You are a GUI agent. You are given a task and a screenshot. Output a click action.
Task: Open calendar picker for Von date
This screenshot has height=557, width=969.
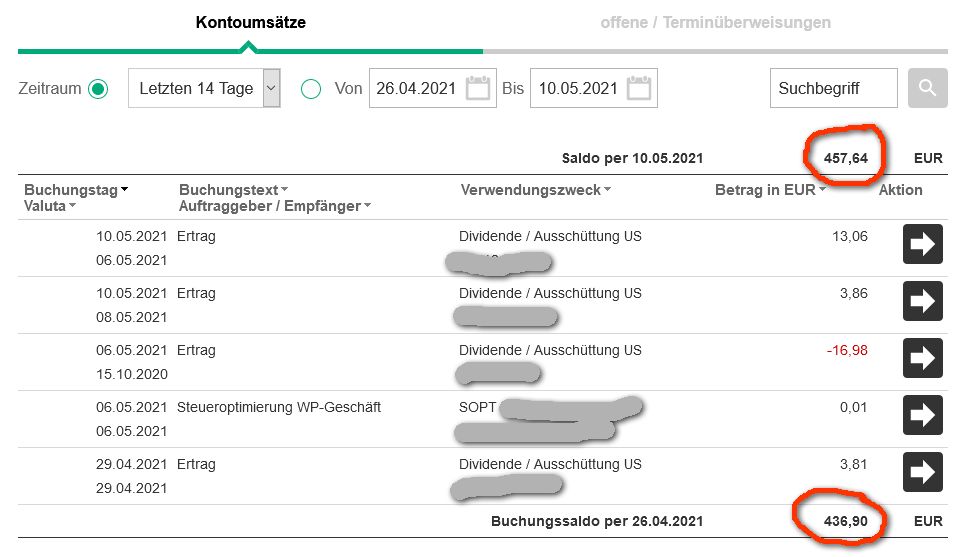tap(478, 88)
